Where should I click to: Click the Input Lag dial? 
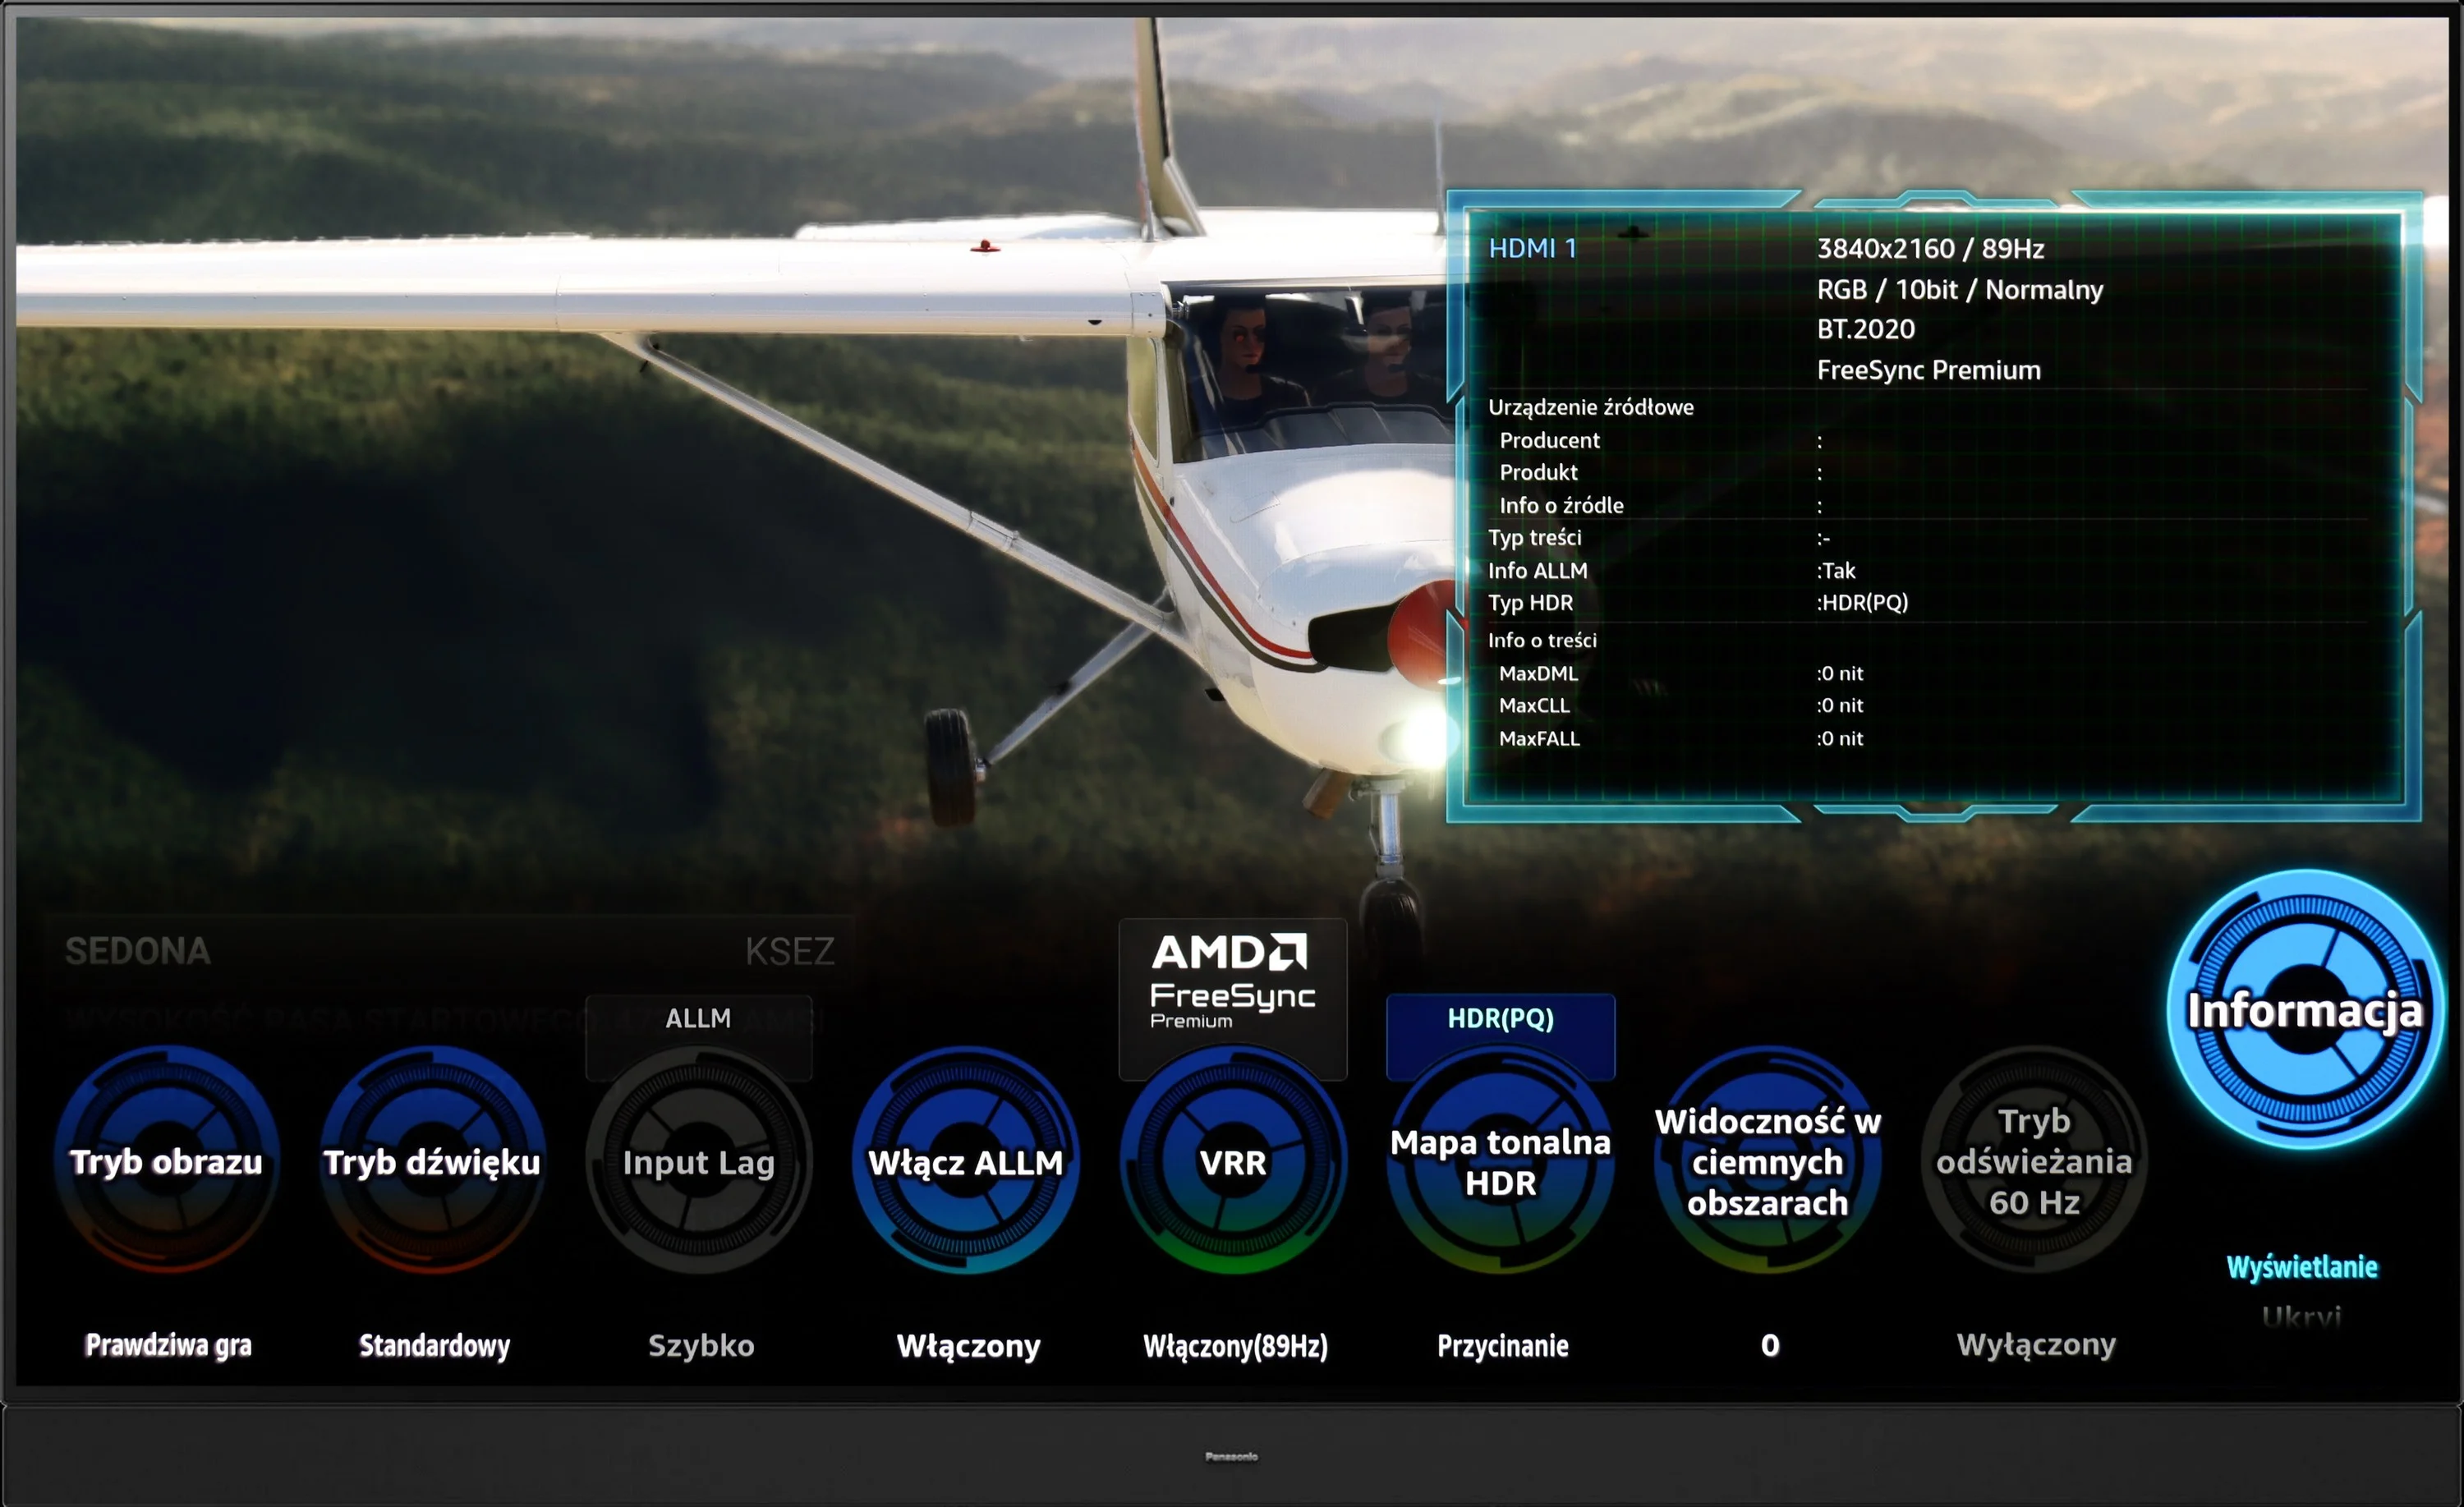click(x=699, y=1161)
